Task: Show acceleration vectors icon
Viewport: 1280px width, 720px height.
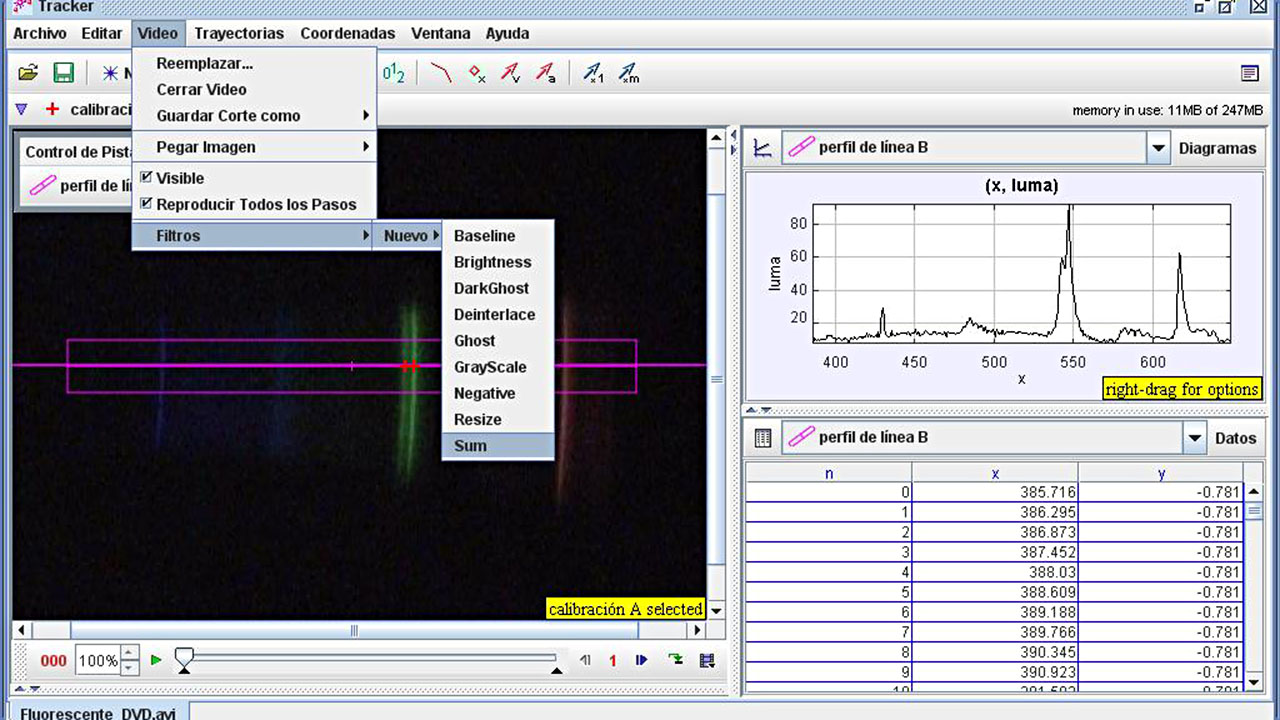Action: 545,73
